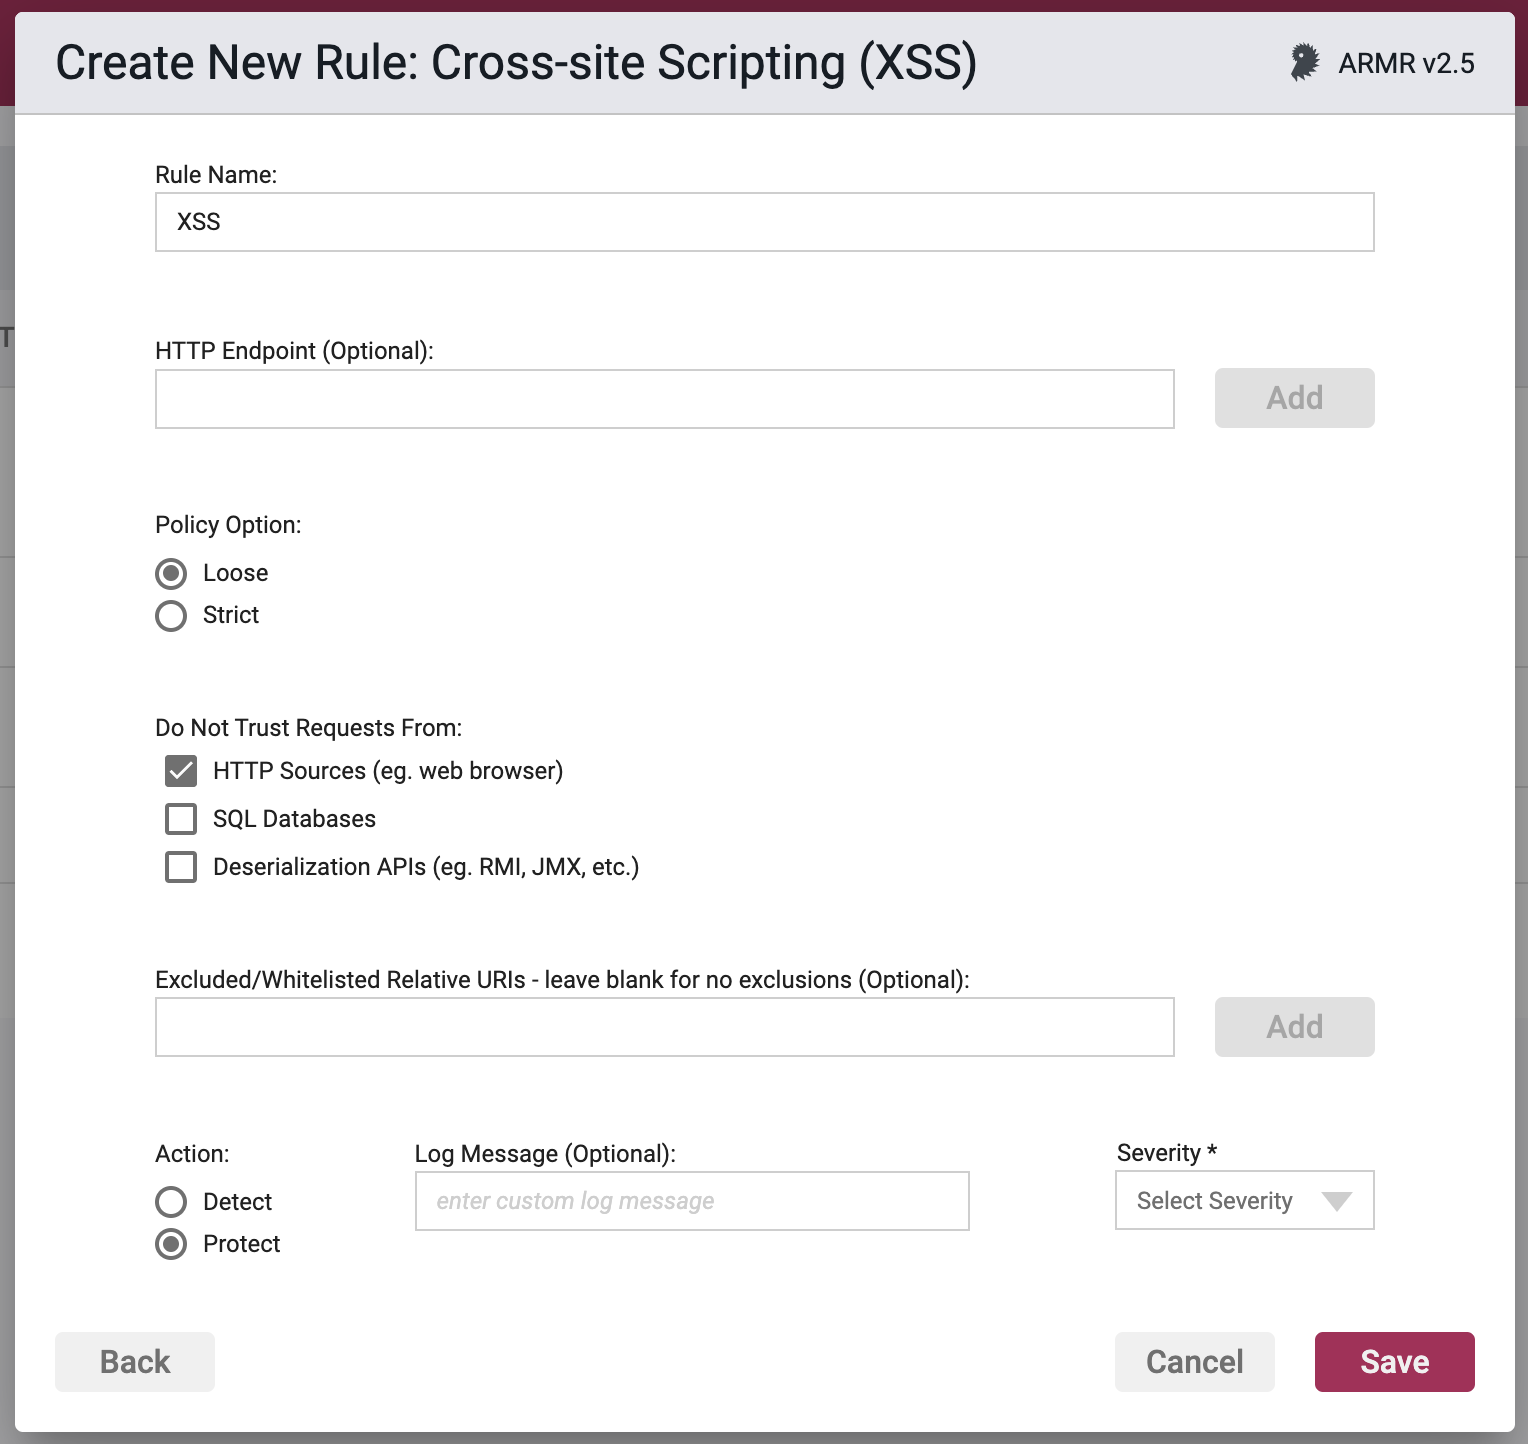
Task: Cancel the new rule dialog
Action: point(1195,1362)
